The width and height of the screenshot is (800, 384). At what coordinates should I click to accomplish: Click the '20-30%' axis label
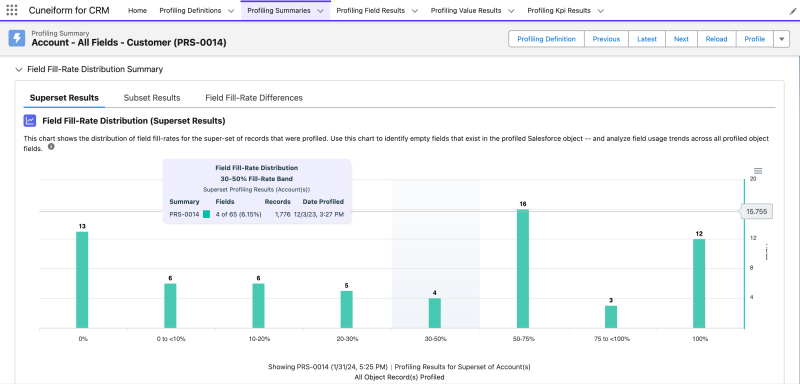coord(347,339)
